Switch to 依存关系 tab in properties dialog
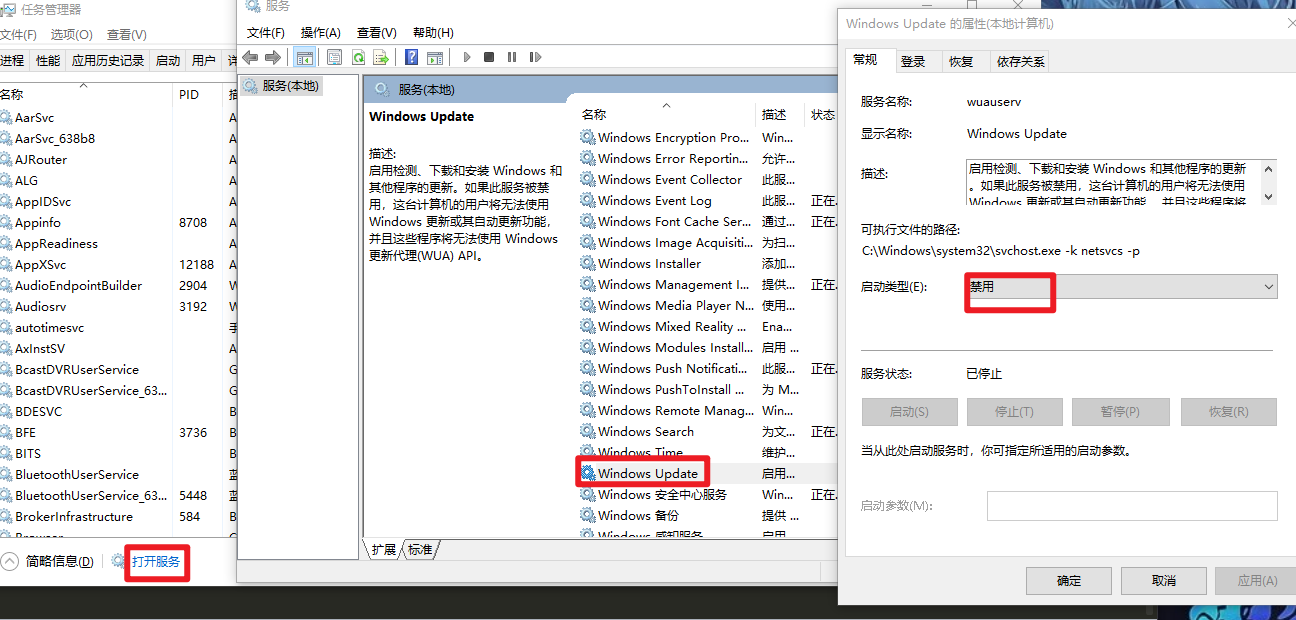The height and width of the screenshot is (620, 1296). coord(1020,61)
